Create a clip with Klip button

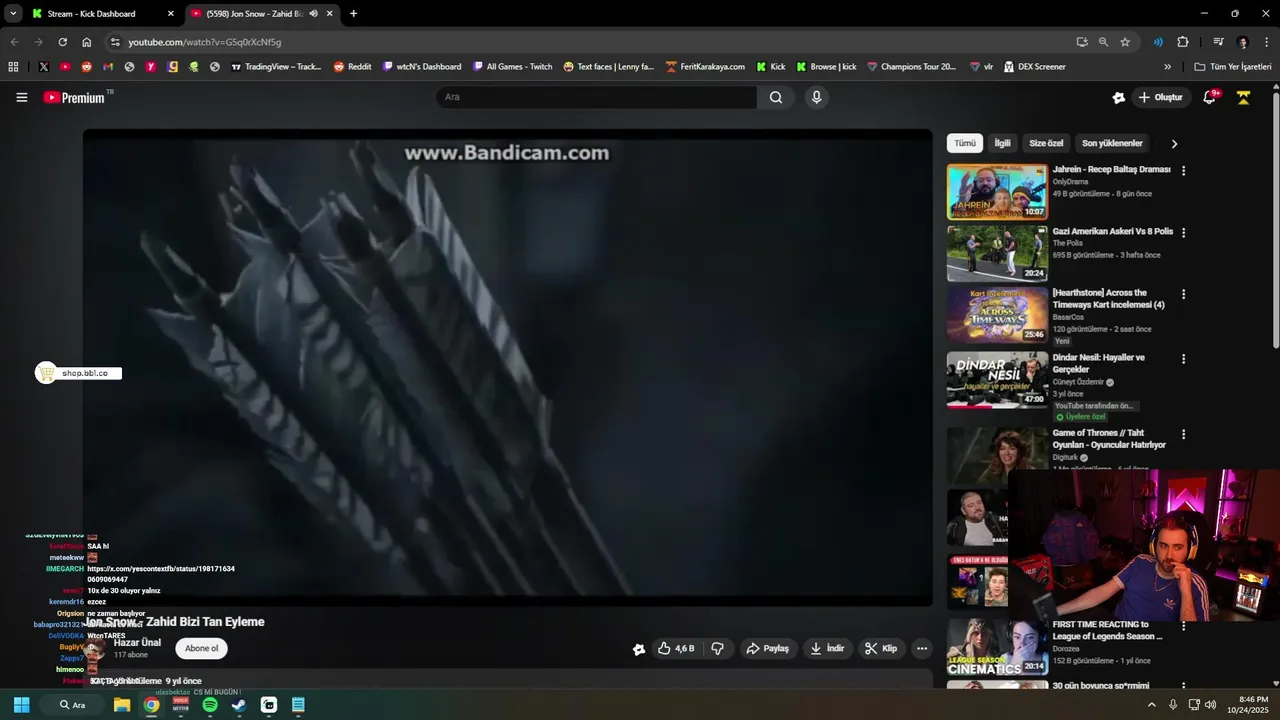881,648
